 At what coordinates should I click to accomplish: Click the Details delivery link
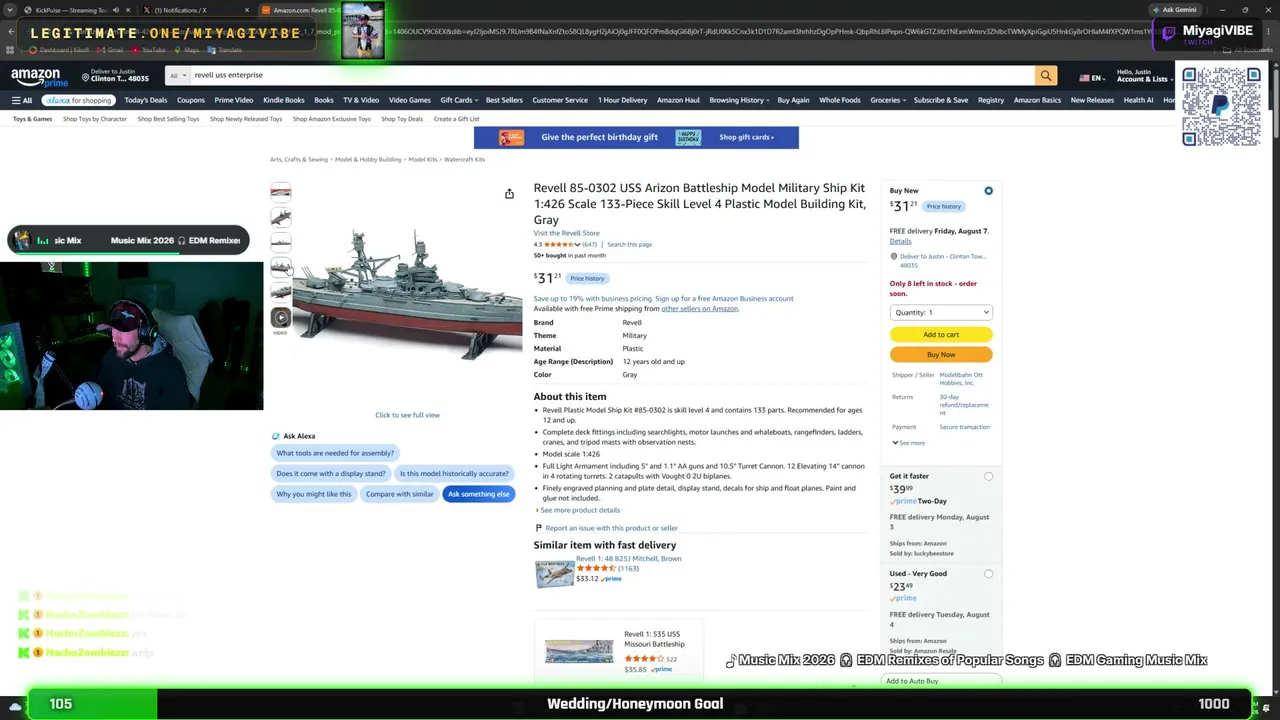(x=900, y=241)
